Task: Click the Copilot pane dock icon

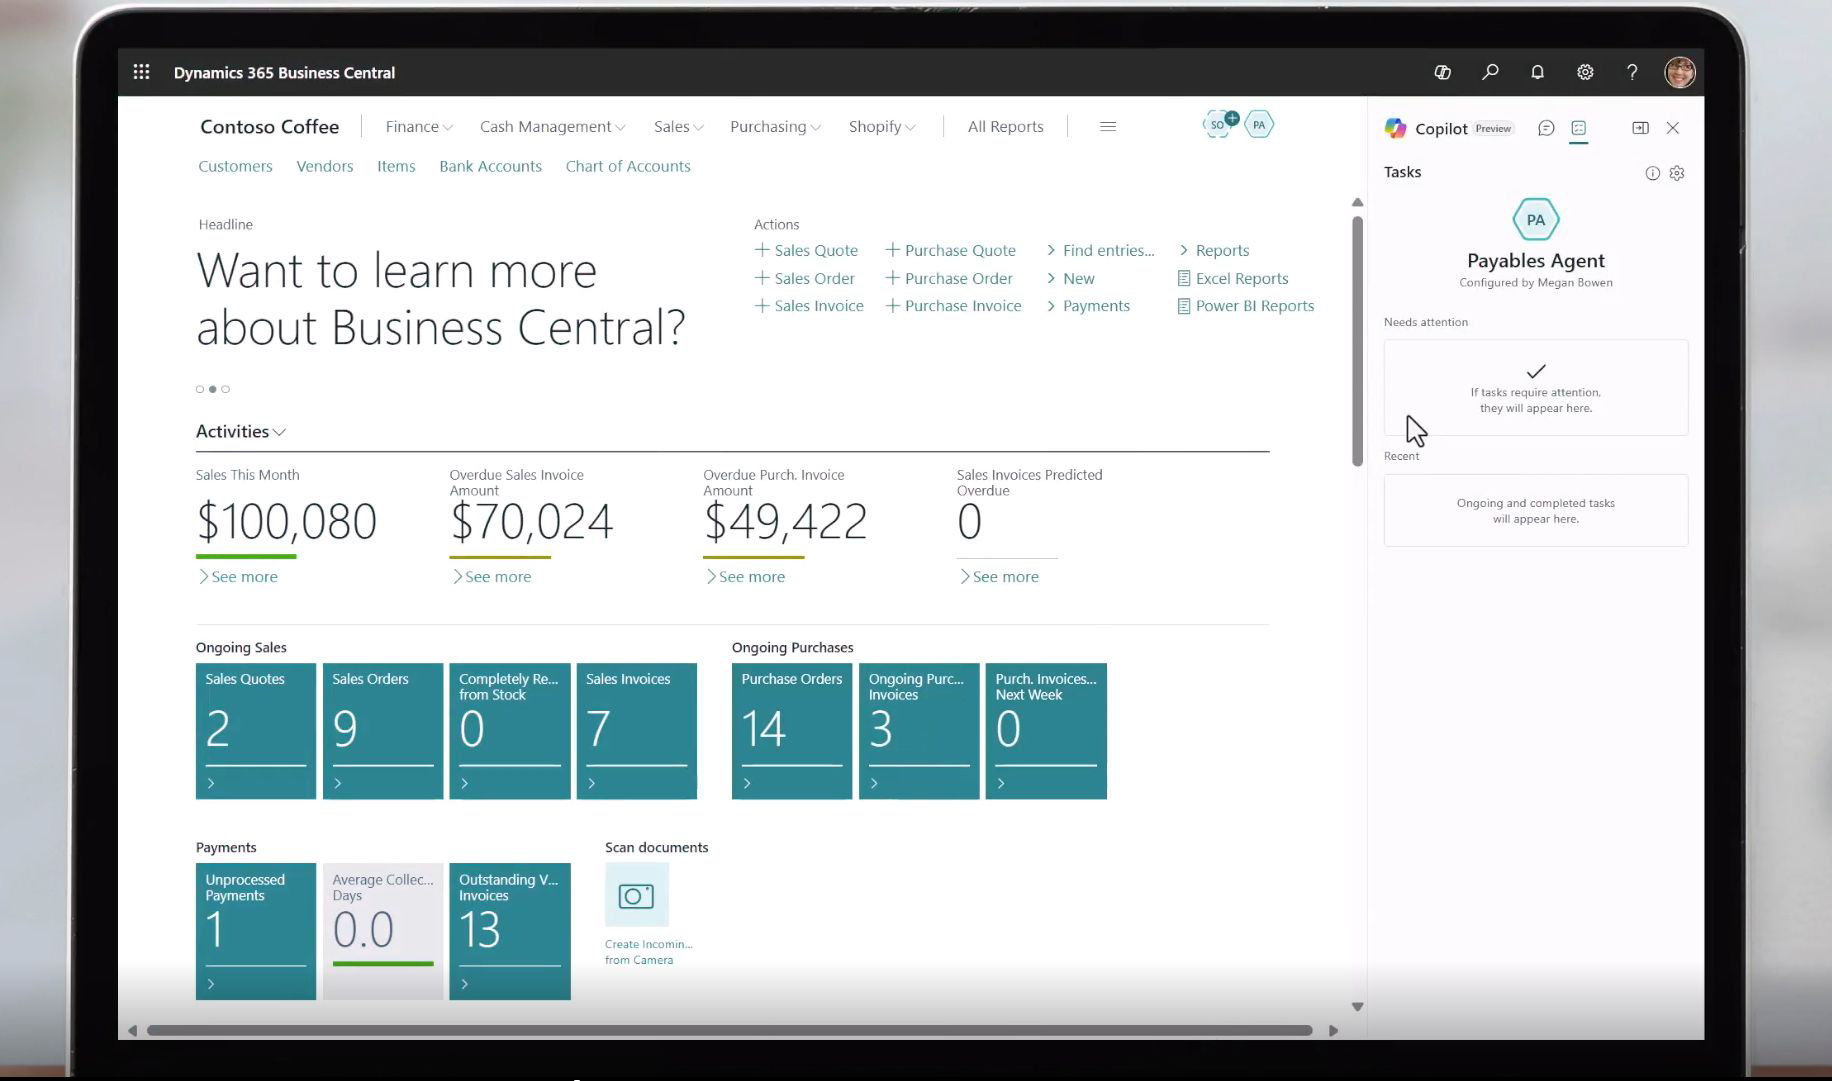Action: pos(1640,128)
